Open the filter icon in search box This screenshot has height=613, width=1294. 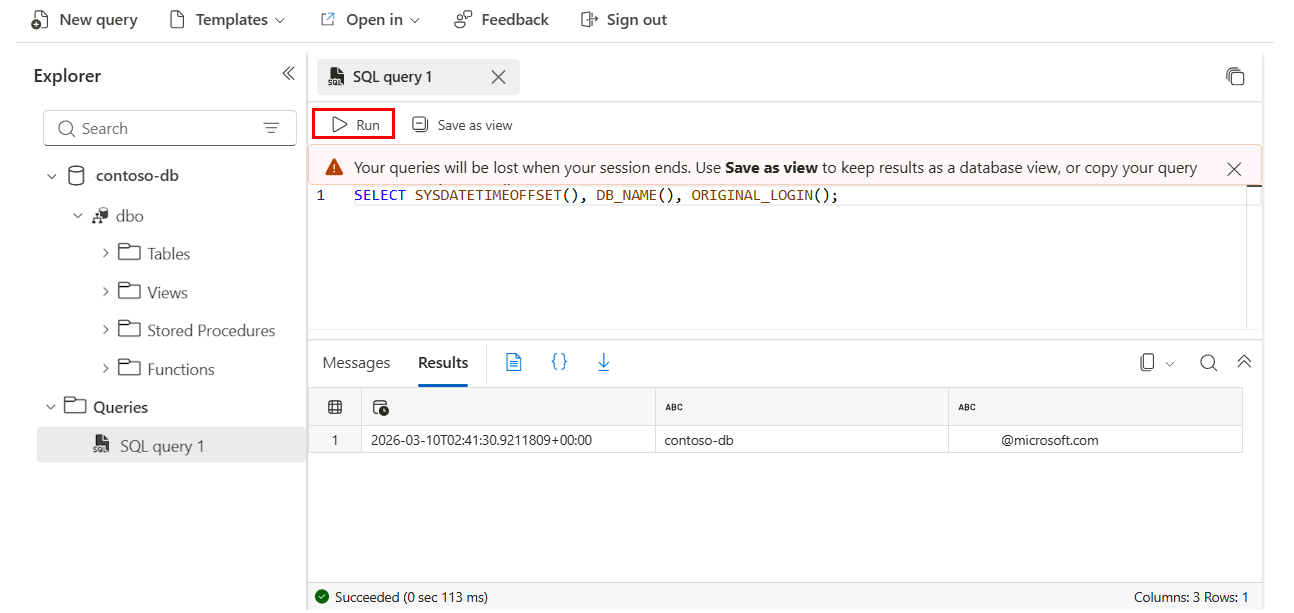click(271, 128)
